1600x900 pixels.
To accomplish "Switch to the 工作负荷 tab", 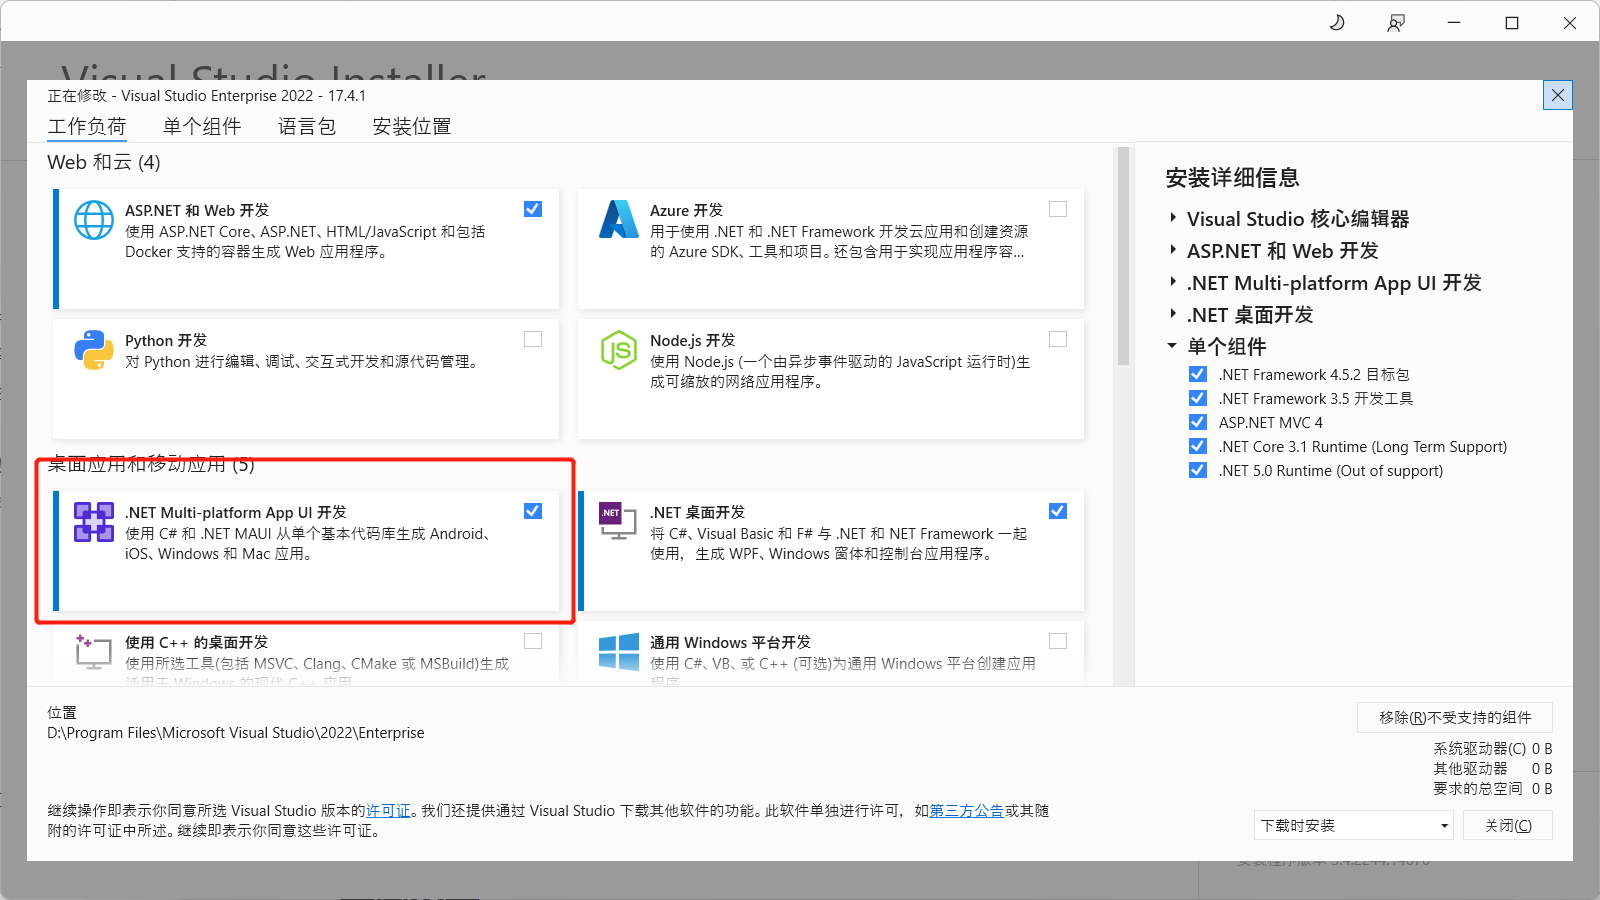I will pos(87,127).
